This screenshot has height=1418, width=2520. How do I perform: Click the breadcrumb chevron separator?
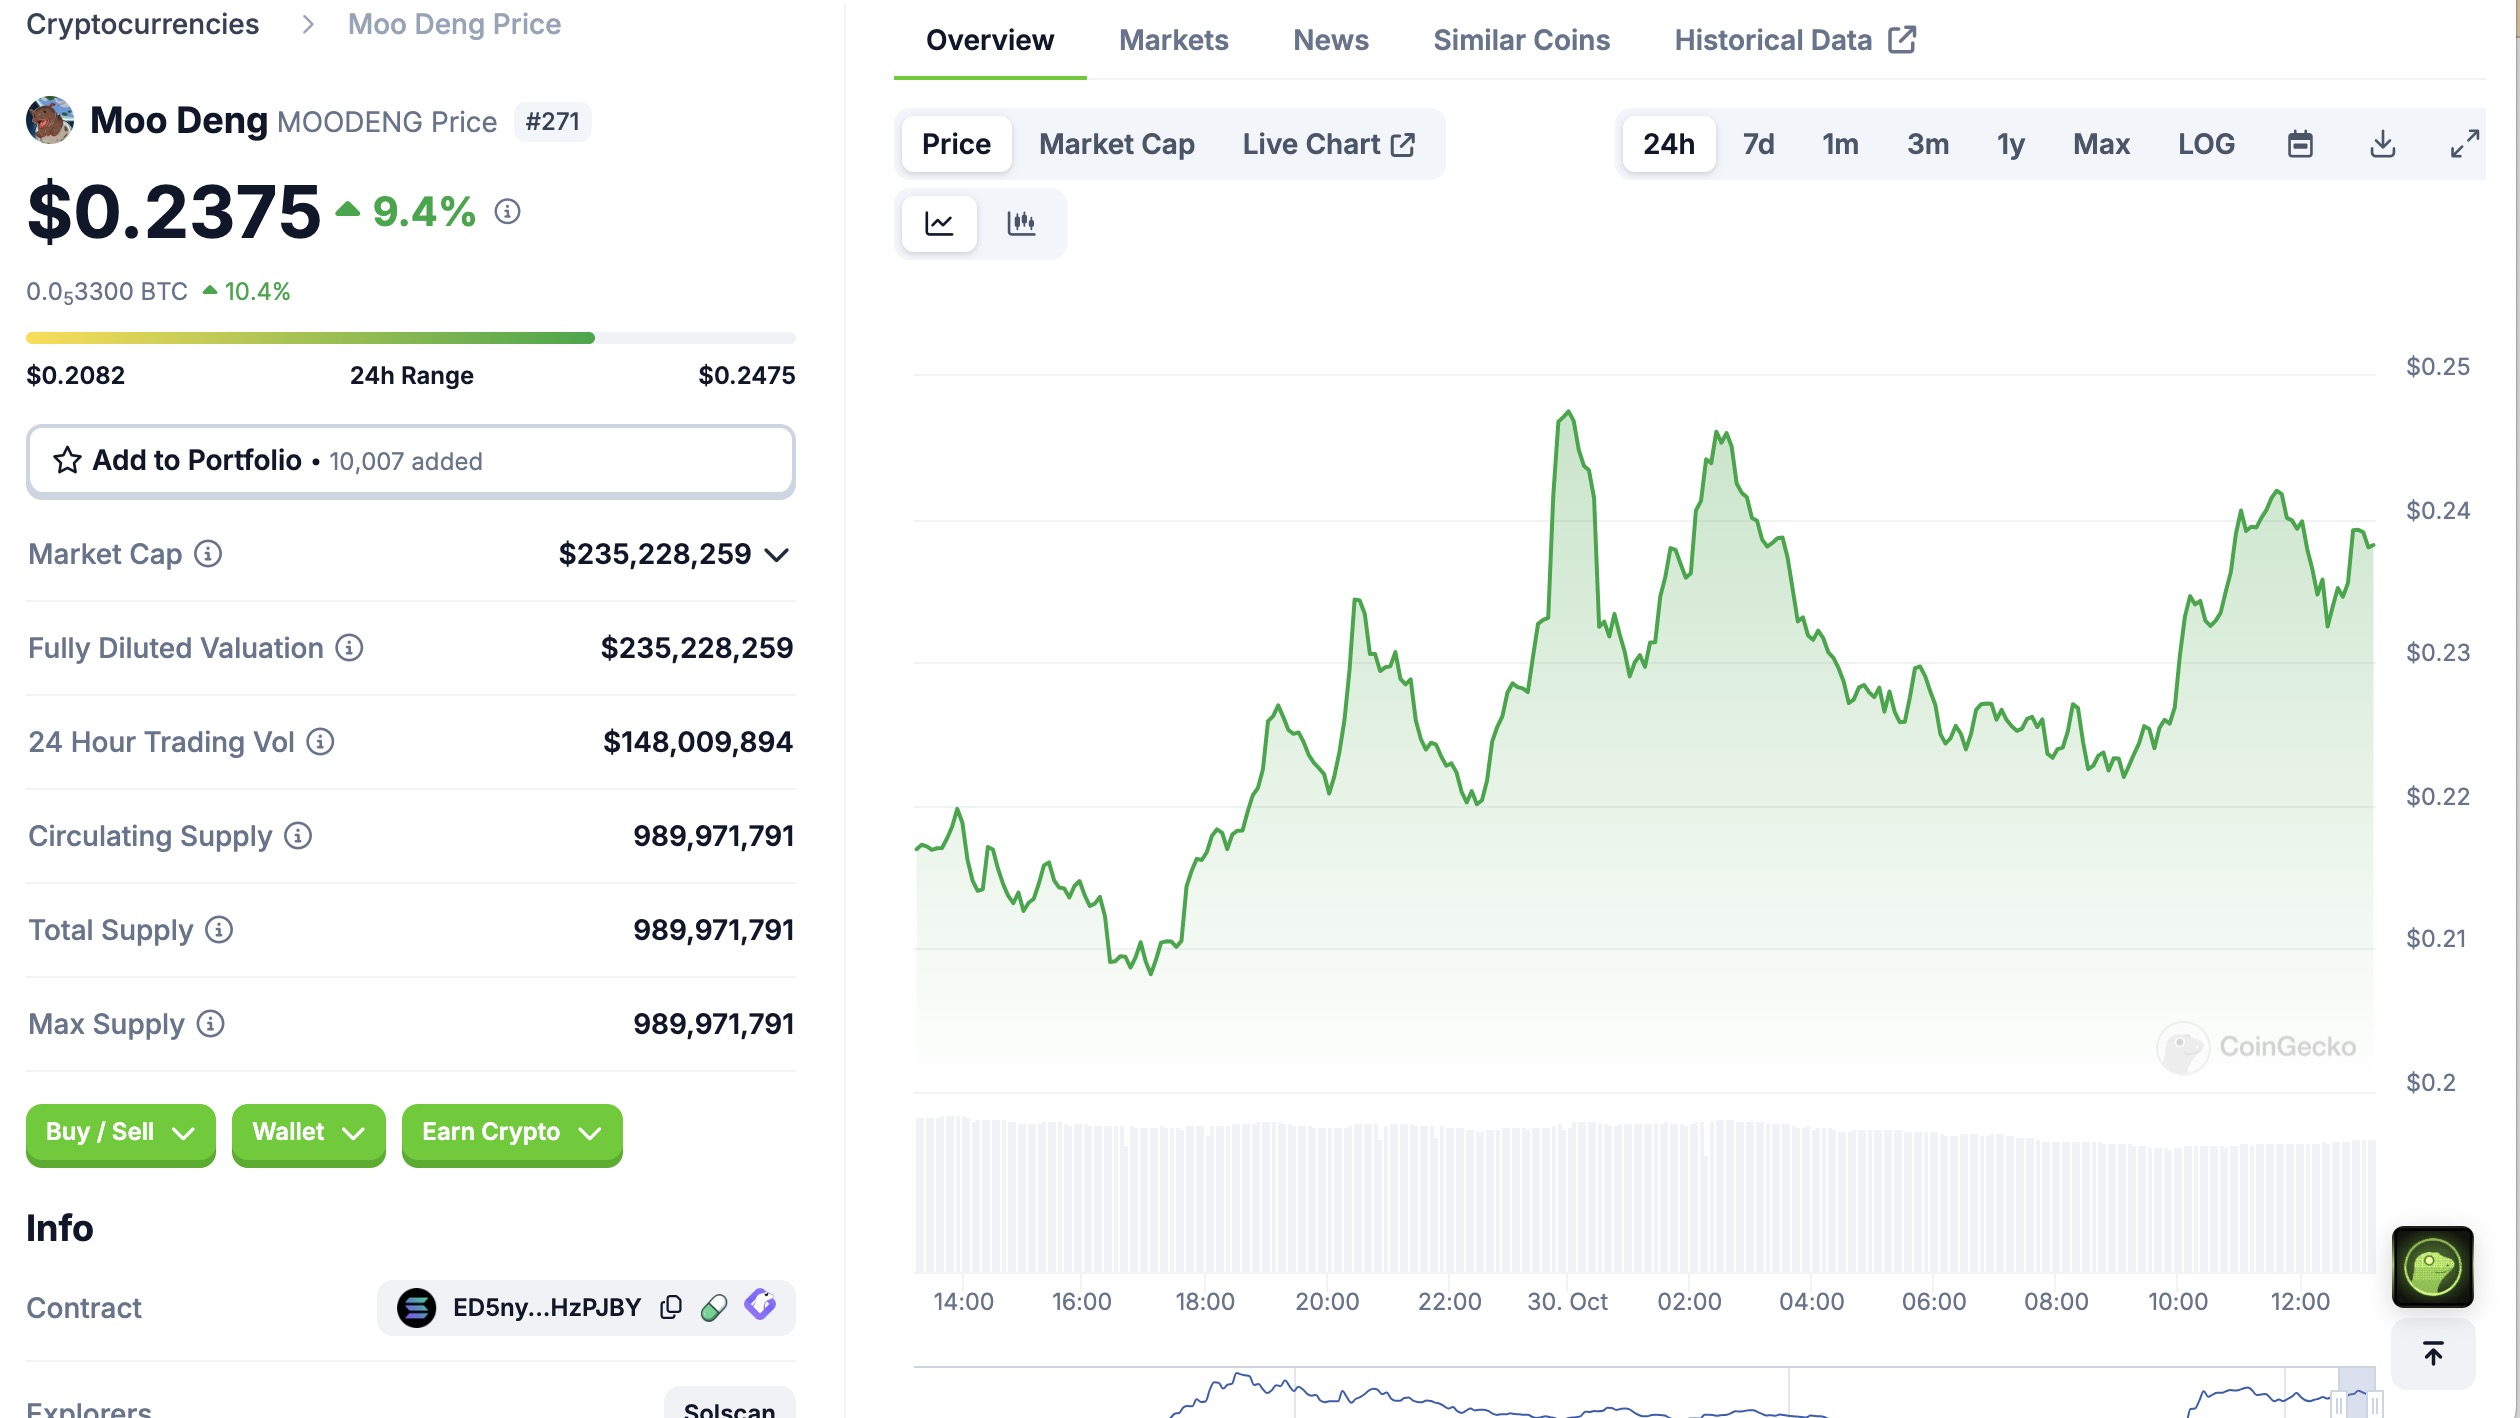pyautogui.click(x=308, y=24)
